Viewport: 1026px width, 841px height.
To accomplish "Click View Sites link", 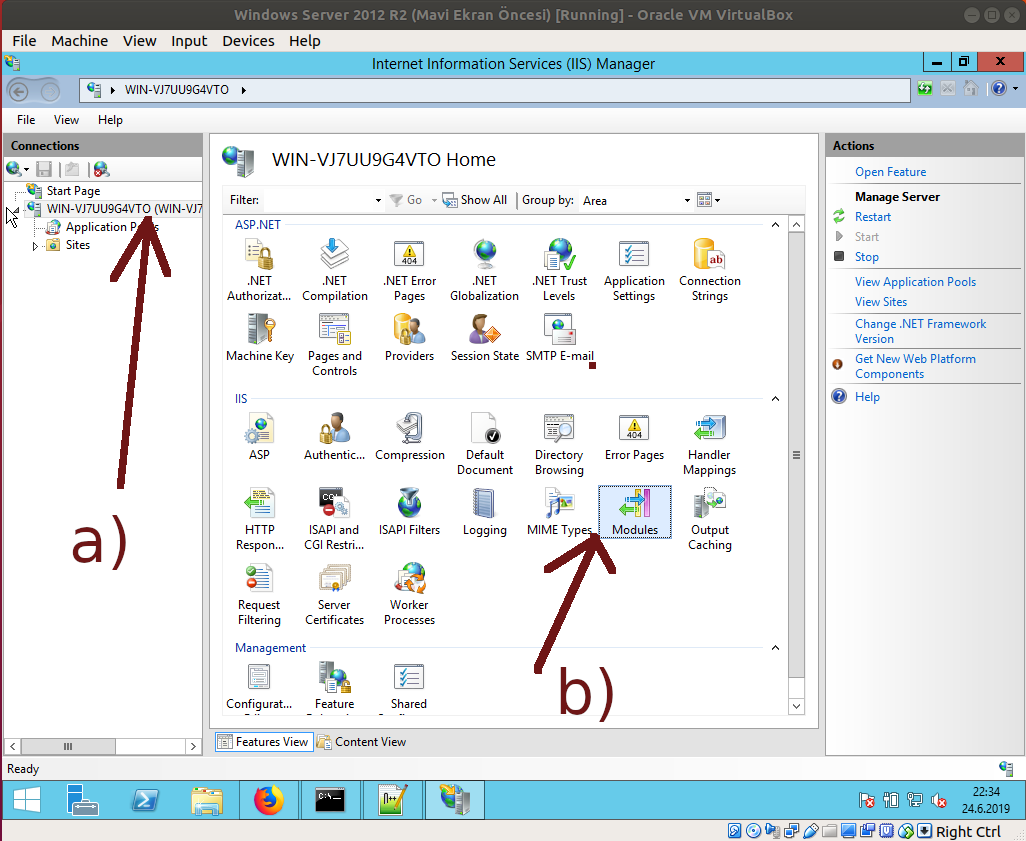I will [881, 302].
